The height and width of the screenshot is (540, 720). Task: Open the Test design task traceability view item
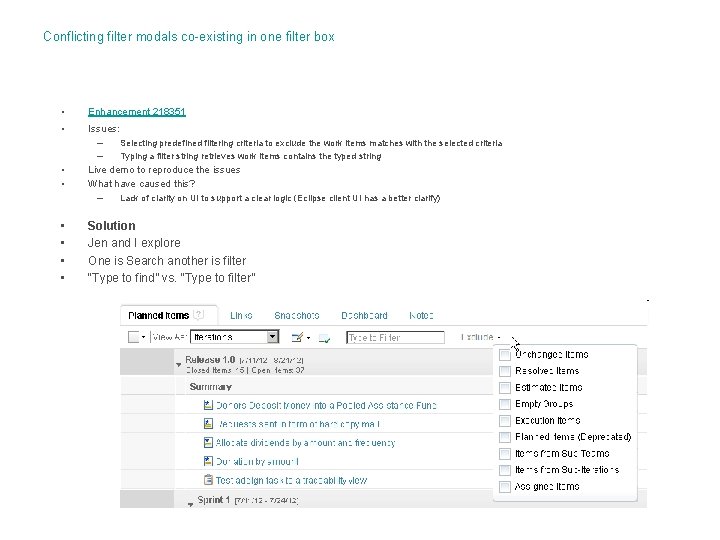pyautogui.click(x=291, y=480)
